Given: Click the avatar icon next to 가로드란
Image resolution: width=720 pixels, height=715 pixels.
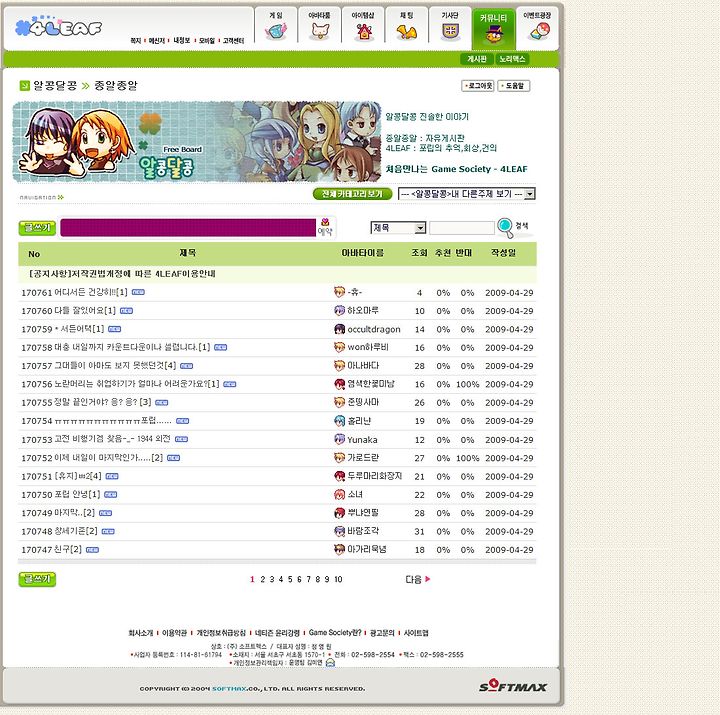Looking at the screenshot, I should [x=339, y=457].
